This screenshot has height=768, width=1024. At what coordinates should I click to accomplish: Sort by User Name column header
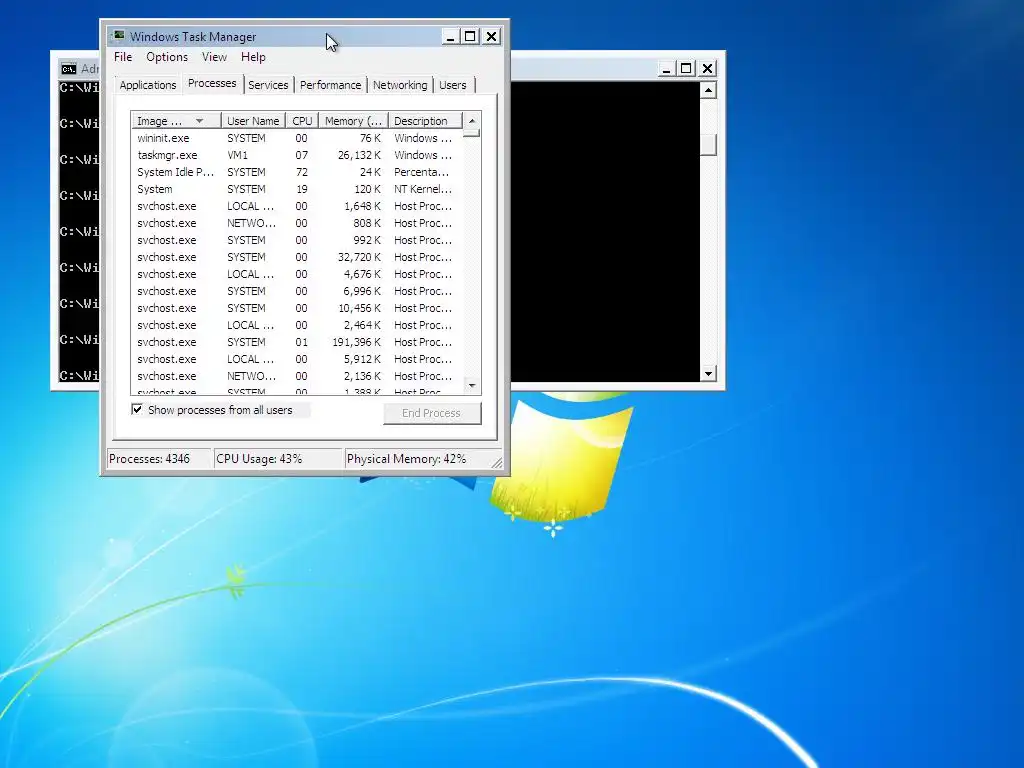click(253, 121)
